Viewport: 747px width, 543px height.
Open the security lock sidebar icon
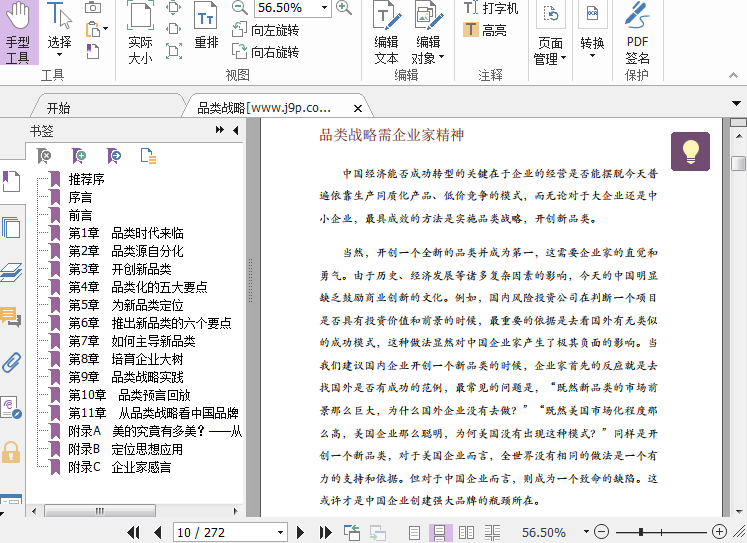(11, 452)
